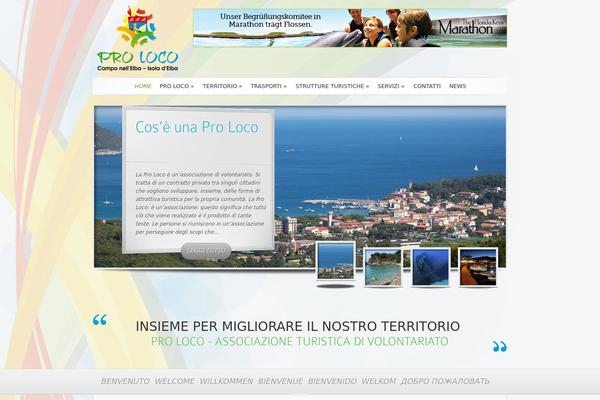Select the first slider thumbnail of the town view
Screen dimensions: 600x400
coord(336,261)
